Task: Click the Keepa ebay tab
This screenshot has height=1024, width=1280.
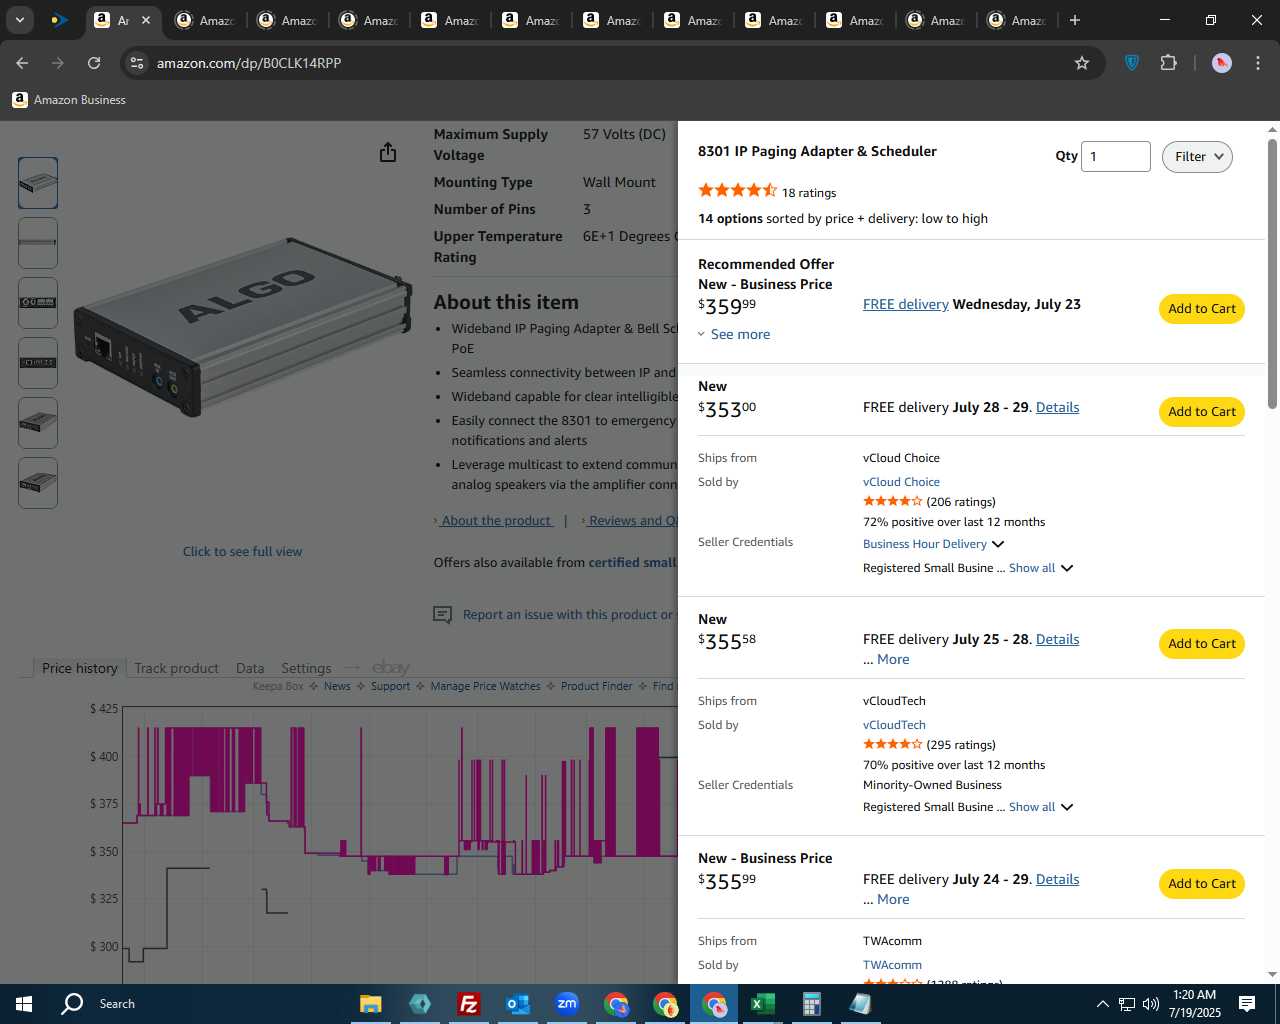Action: coord(391,668)
